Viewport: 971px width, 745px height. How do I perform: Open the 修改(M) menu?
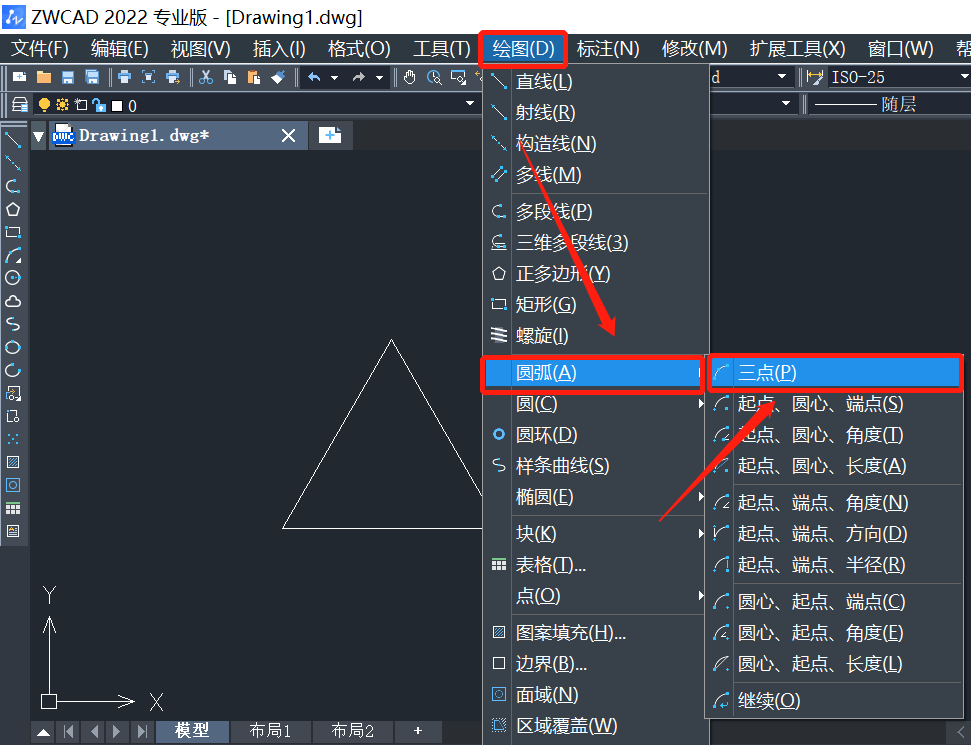pos(694,49)
